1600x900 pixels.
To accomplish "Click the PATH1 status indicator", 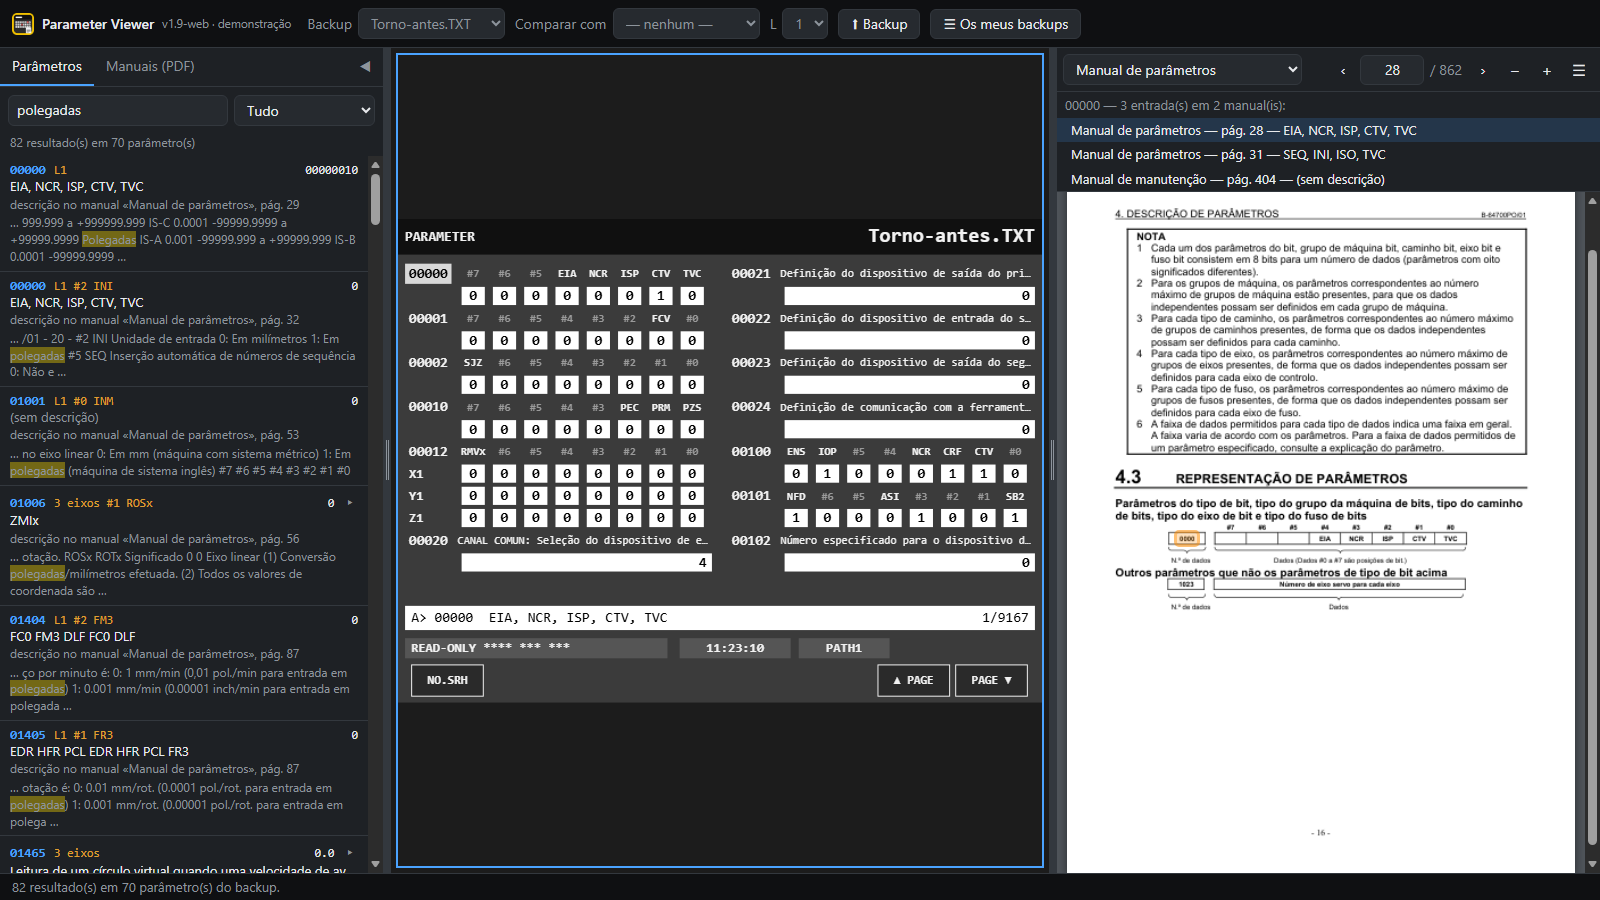I will click(843, 648).
